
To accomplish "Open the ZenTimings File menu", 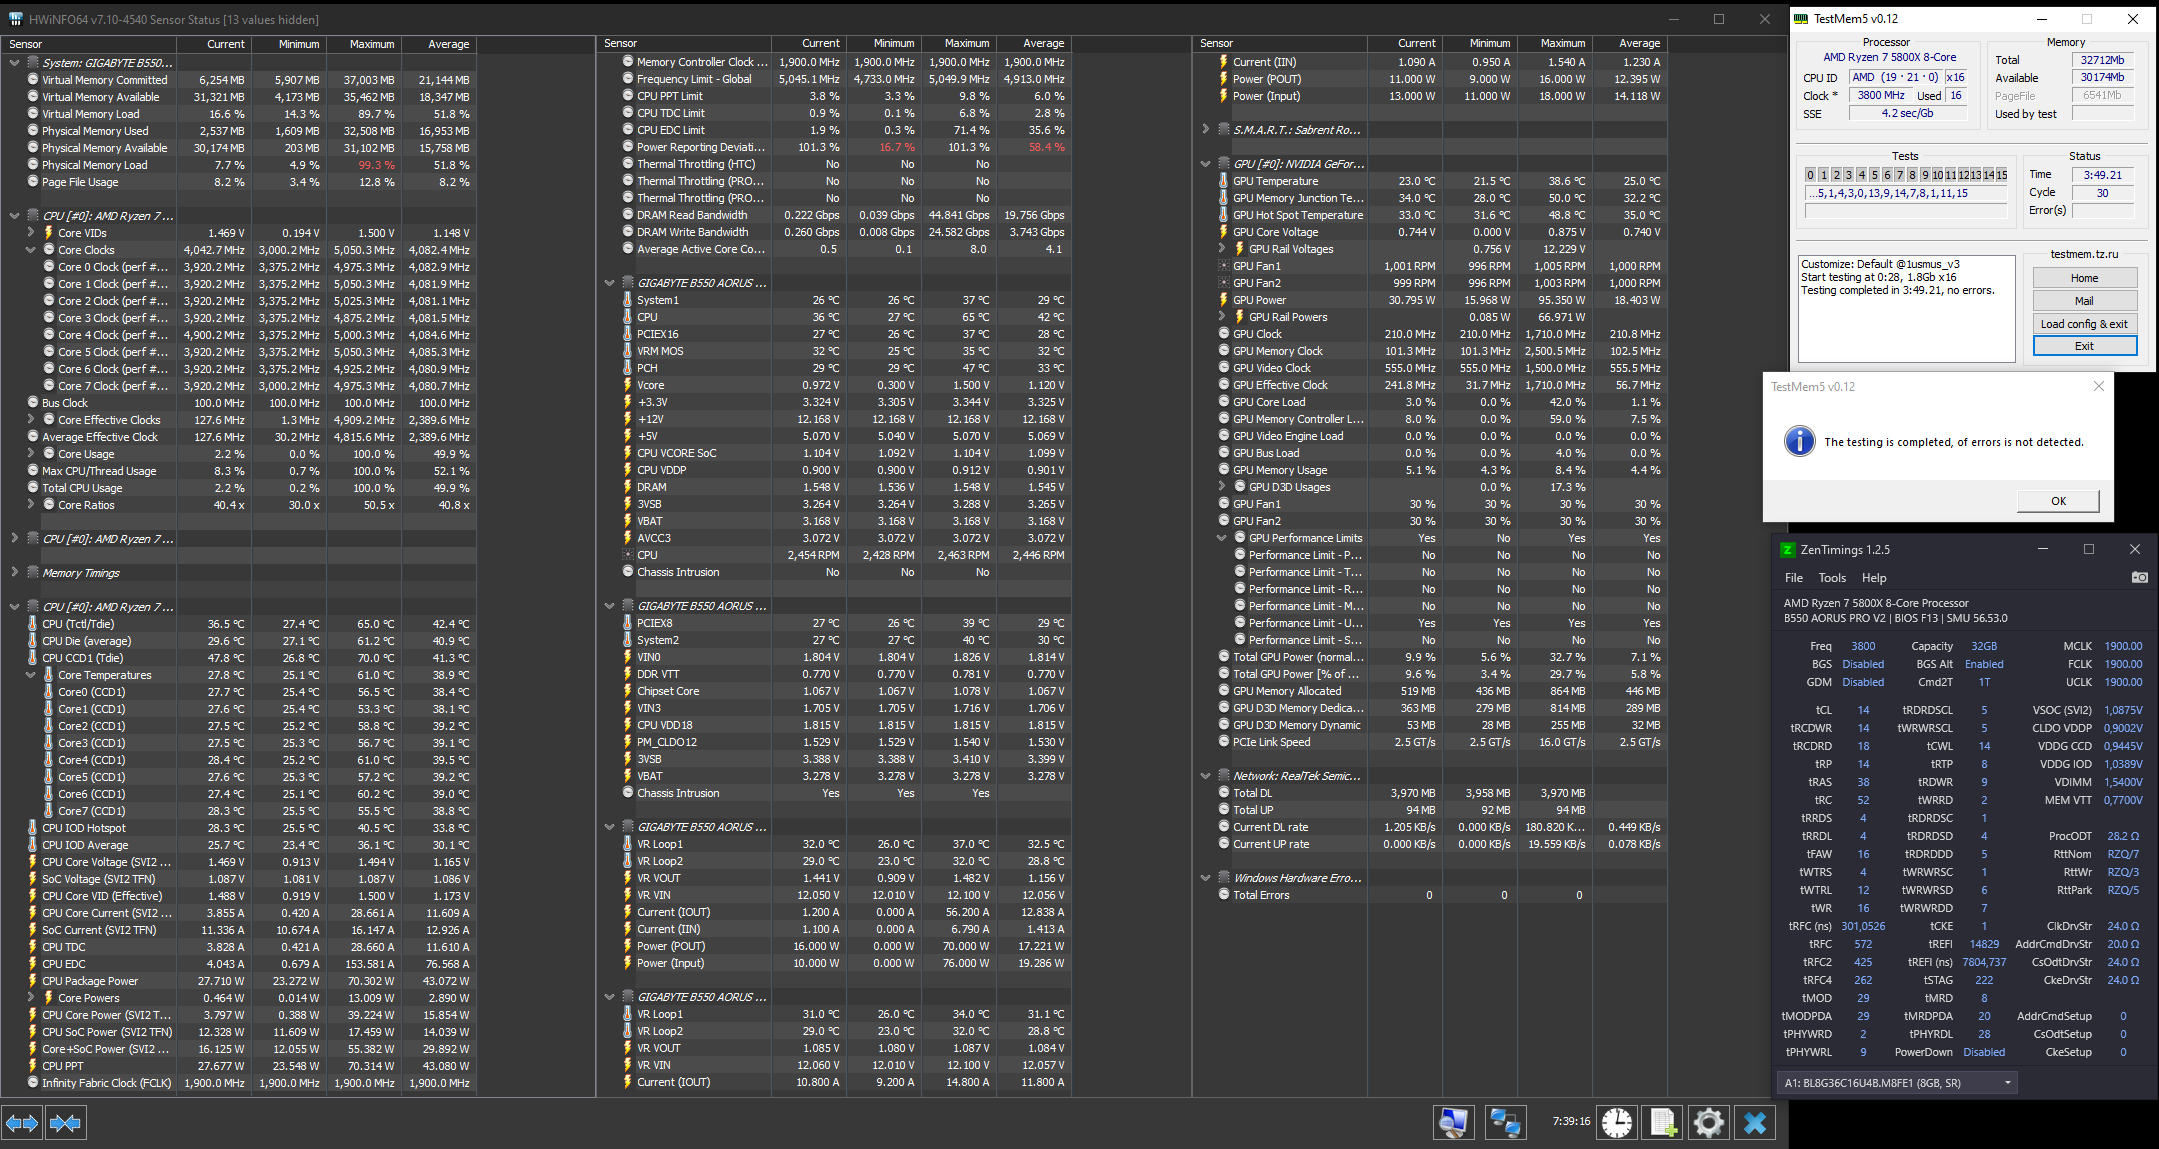I will tap(1794, 578).
